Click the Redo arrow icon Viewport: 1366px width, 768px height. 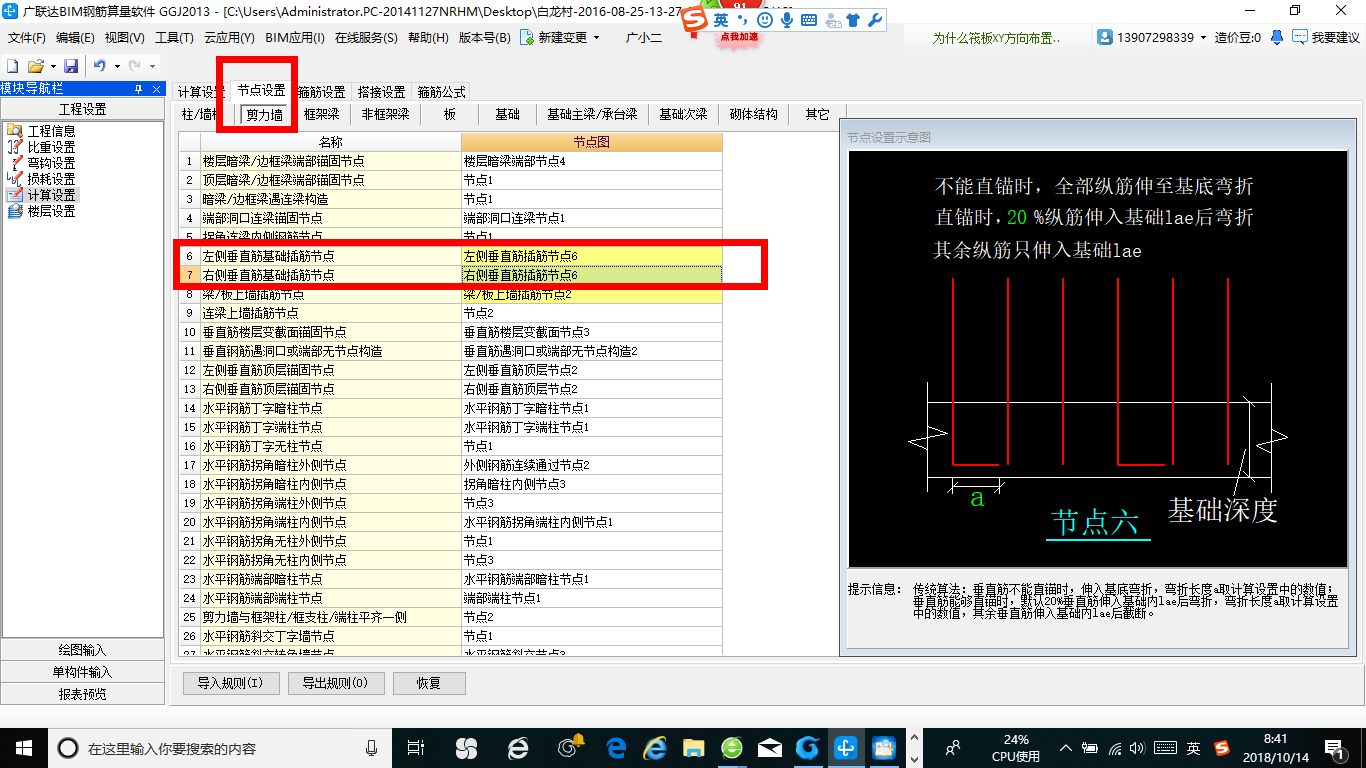pyautogui.click(x=134, y=66)
